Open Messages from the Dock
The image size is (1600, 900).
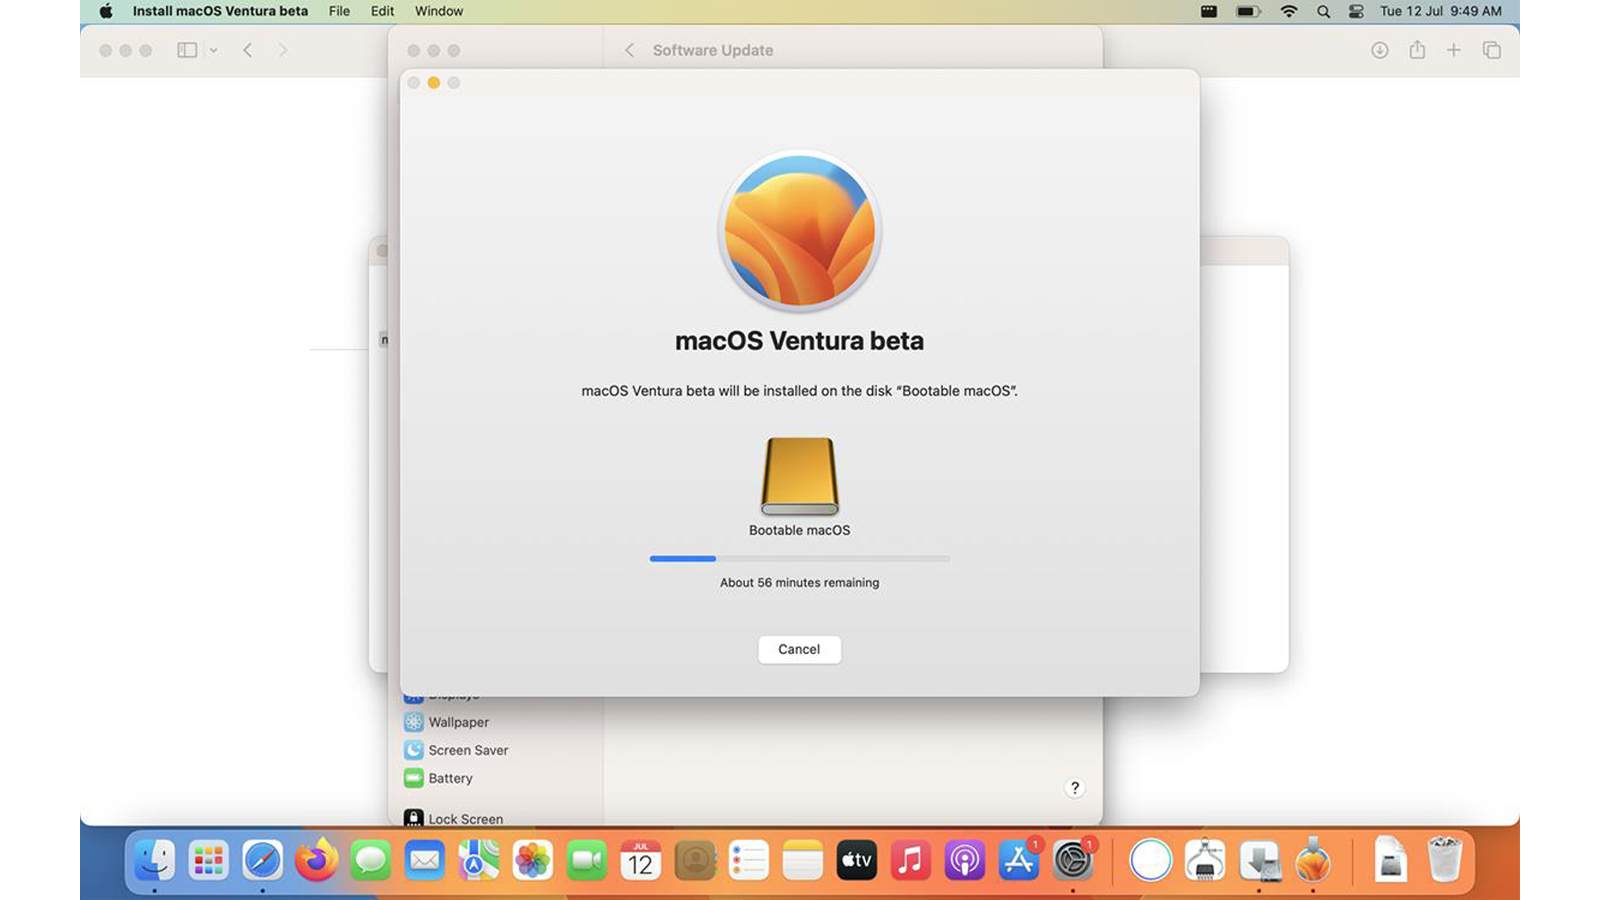tap(371, 860)
